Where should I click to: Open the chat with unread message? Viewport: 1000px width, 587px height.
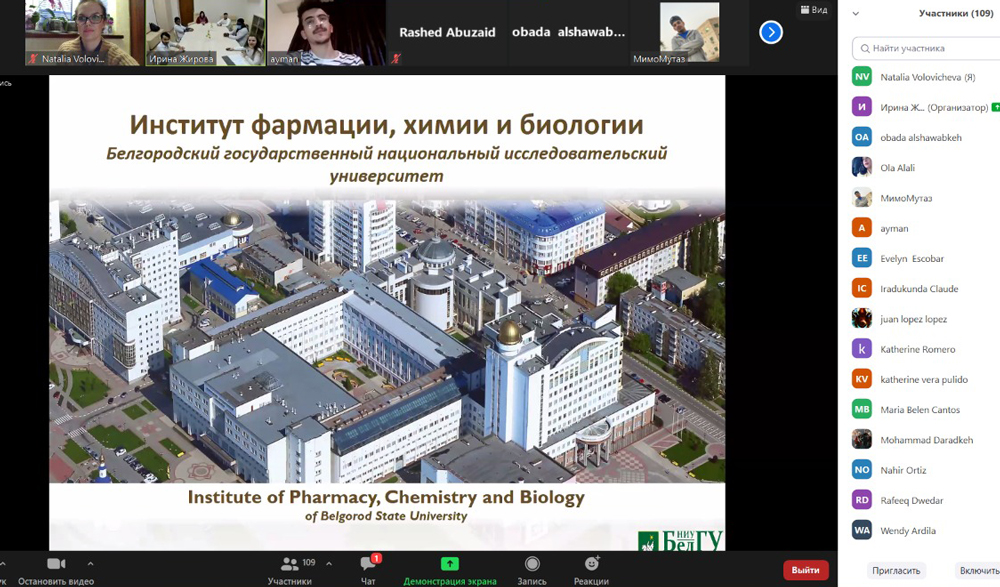coord(368,565)
